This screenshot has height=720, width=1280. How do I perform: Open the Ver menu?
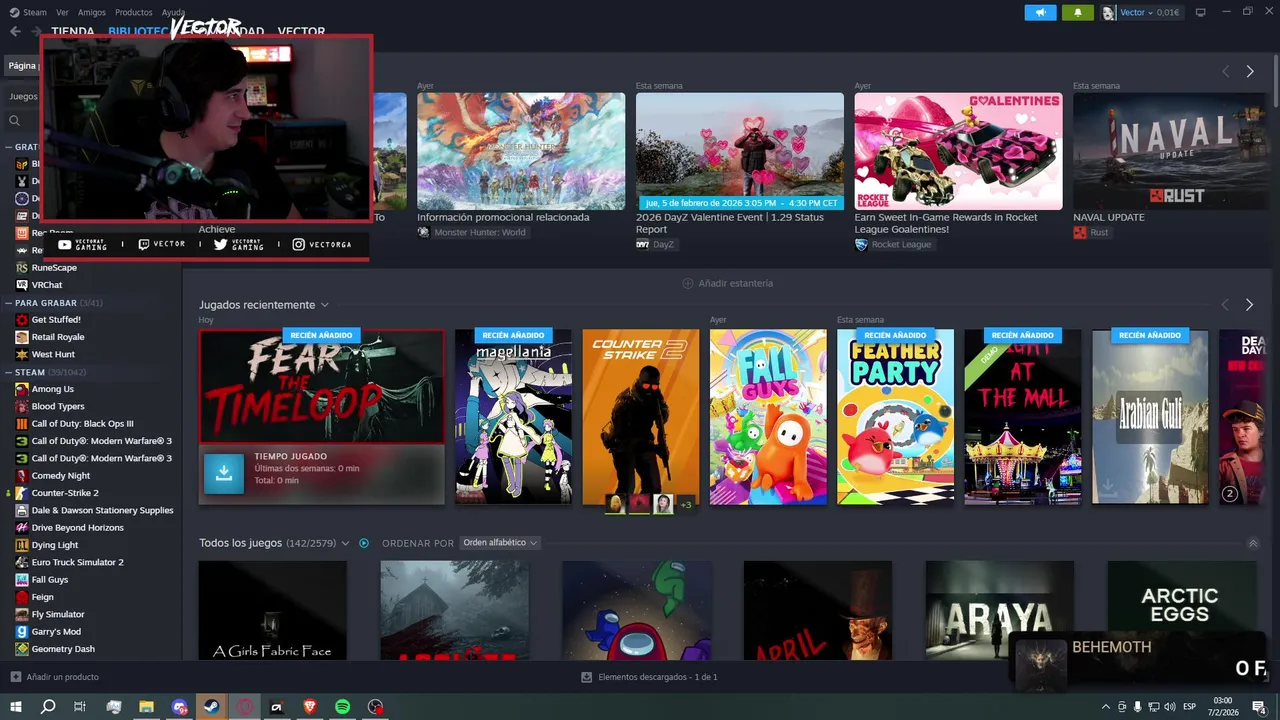63,13
